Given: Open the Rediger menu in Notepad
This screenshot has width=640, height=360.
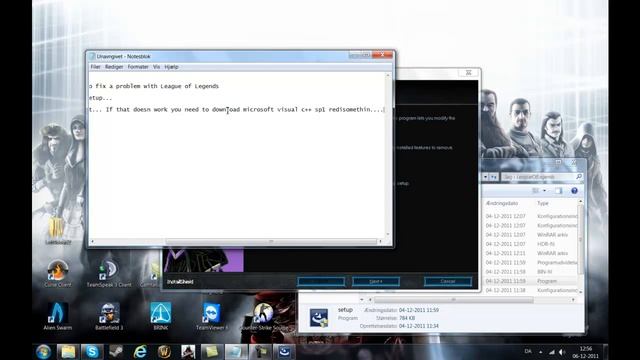Looking at the screenshot, I should tap(114, 67).
